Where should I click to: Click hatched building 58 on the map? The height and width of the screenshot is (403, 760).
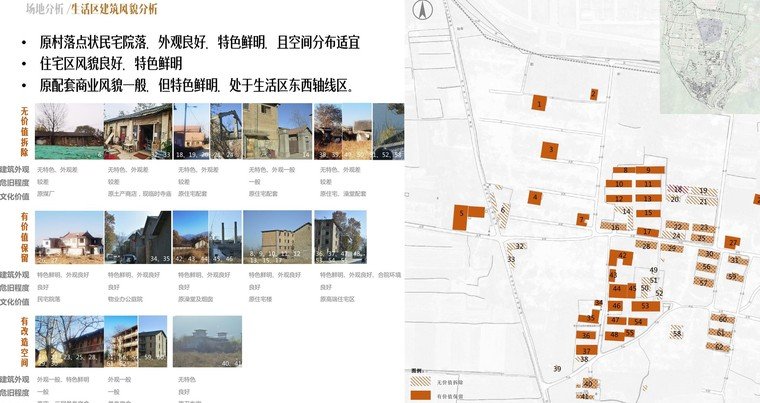pyautogui.click(x=677, y=332)
